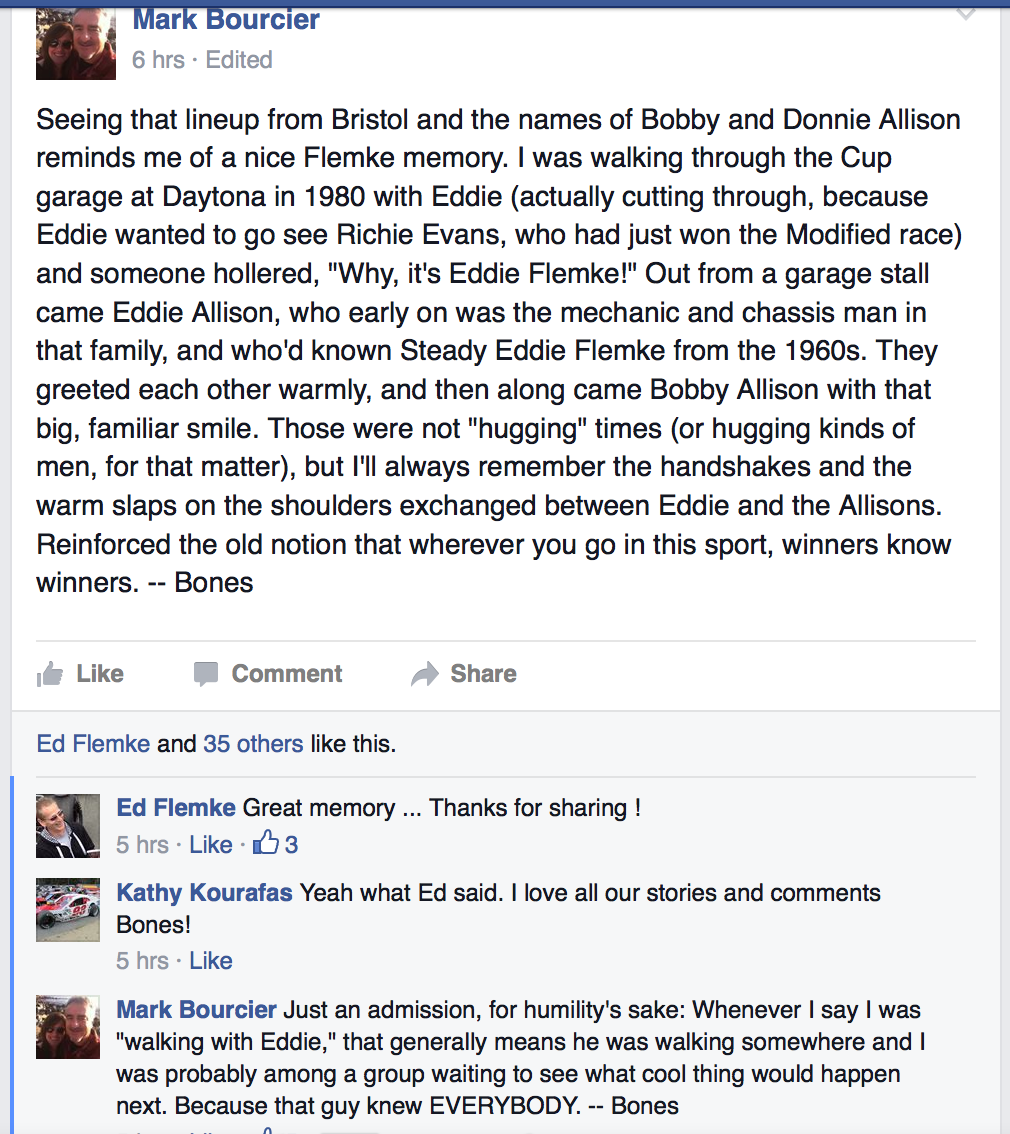Screen dimensions: 1010x1134
Task: Open Mark Bourcier's profile photo on post
Action: pos(76,43)
